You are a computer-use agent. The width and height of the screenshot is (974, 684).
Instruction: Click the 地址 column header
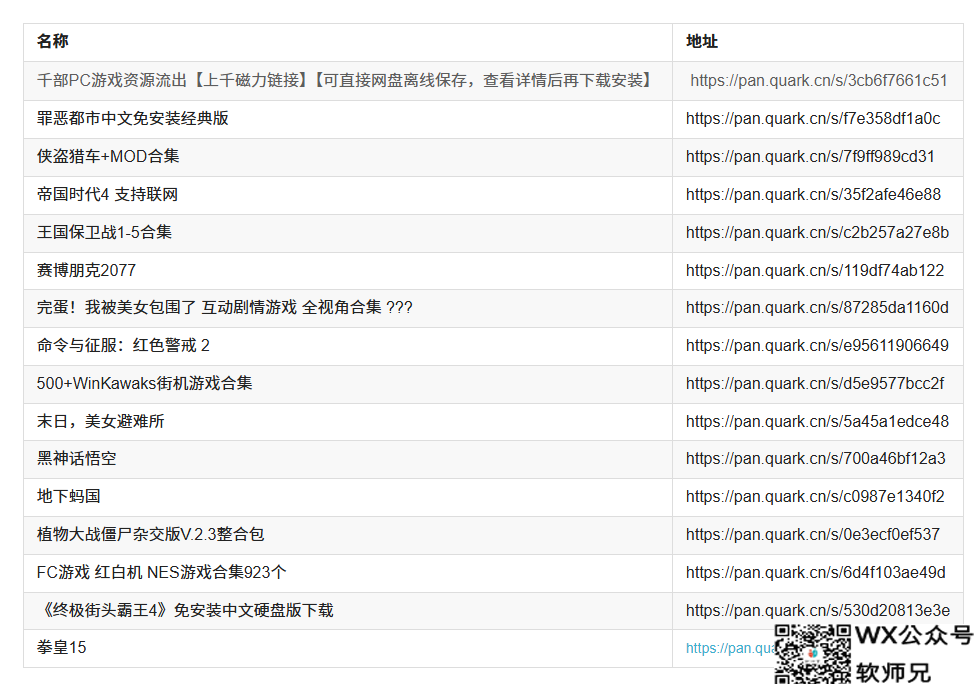coord(817,42)
